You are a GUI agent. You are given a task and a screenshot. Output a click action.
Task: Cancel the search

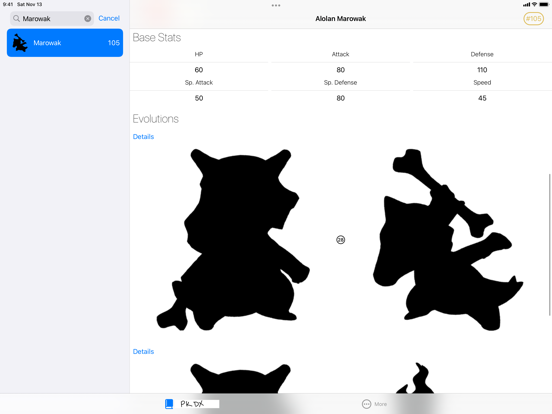coord(109,18)
